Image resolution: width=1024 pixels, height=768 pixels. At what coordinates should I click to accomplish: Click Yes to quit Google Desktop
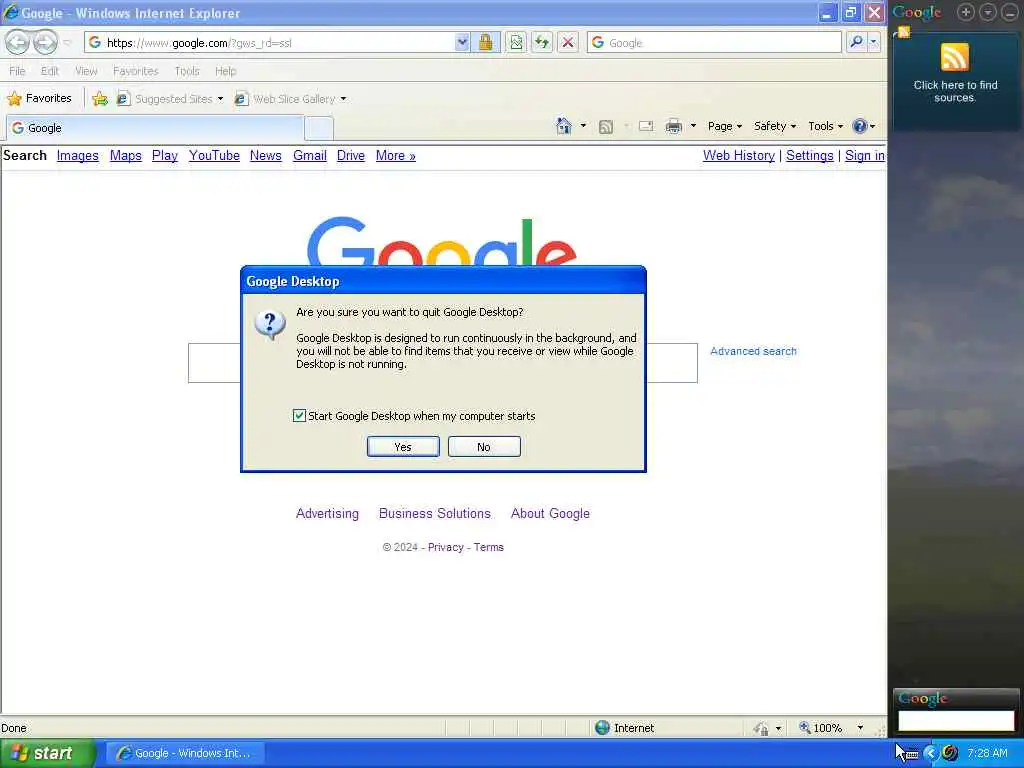403,447
